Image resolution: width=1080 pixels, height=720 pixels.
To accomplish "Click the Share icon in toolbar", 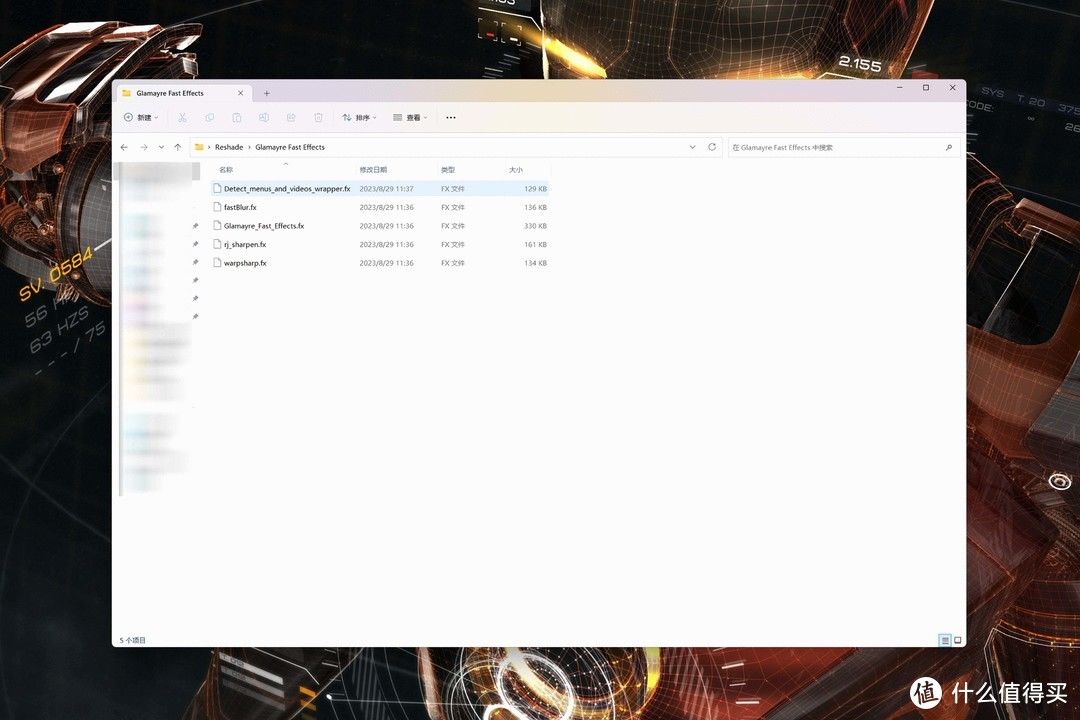I will [291, 118].
